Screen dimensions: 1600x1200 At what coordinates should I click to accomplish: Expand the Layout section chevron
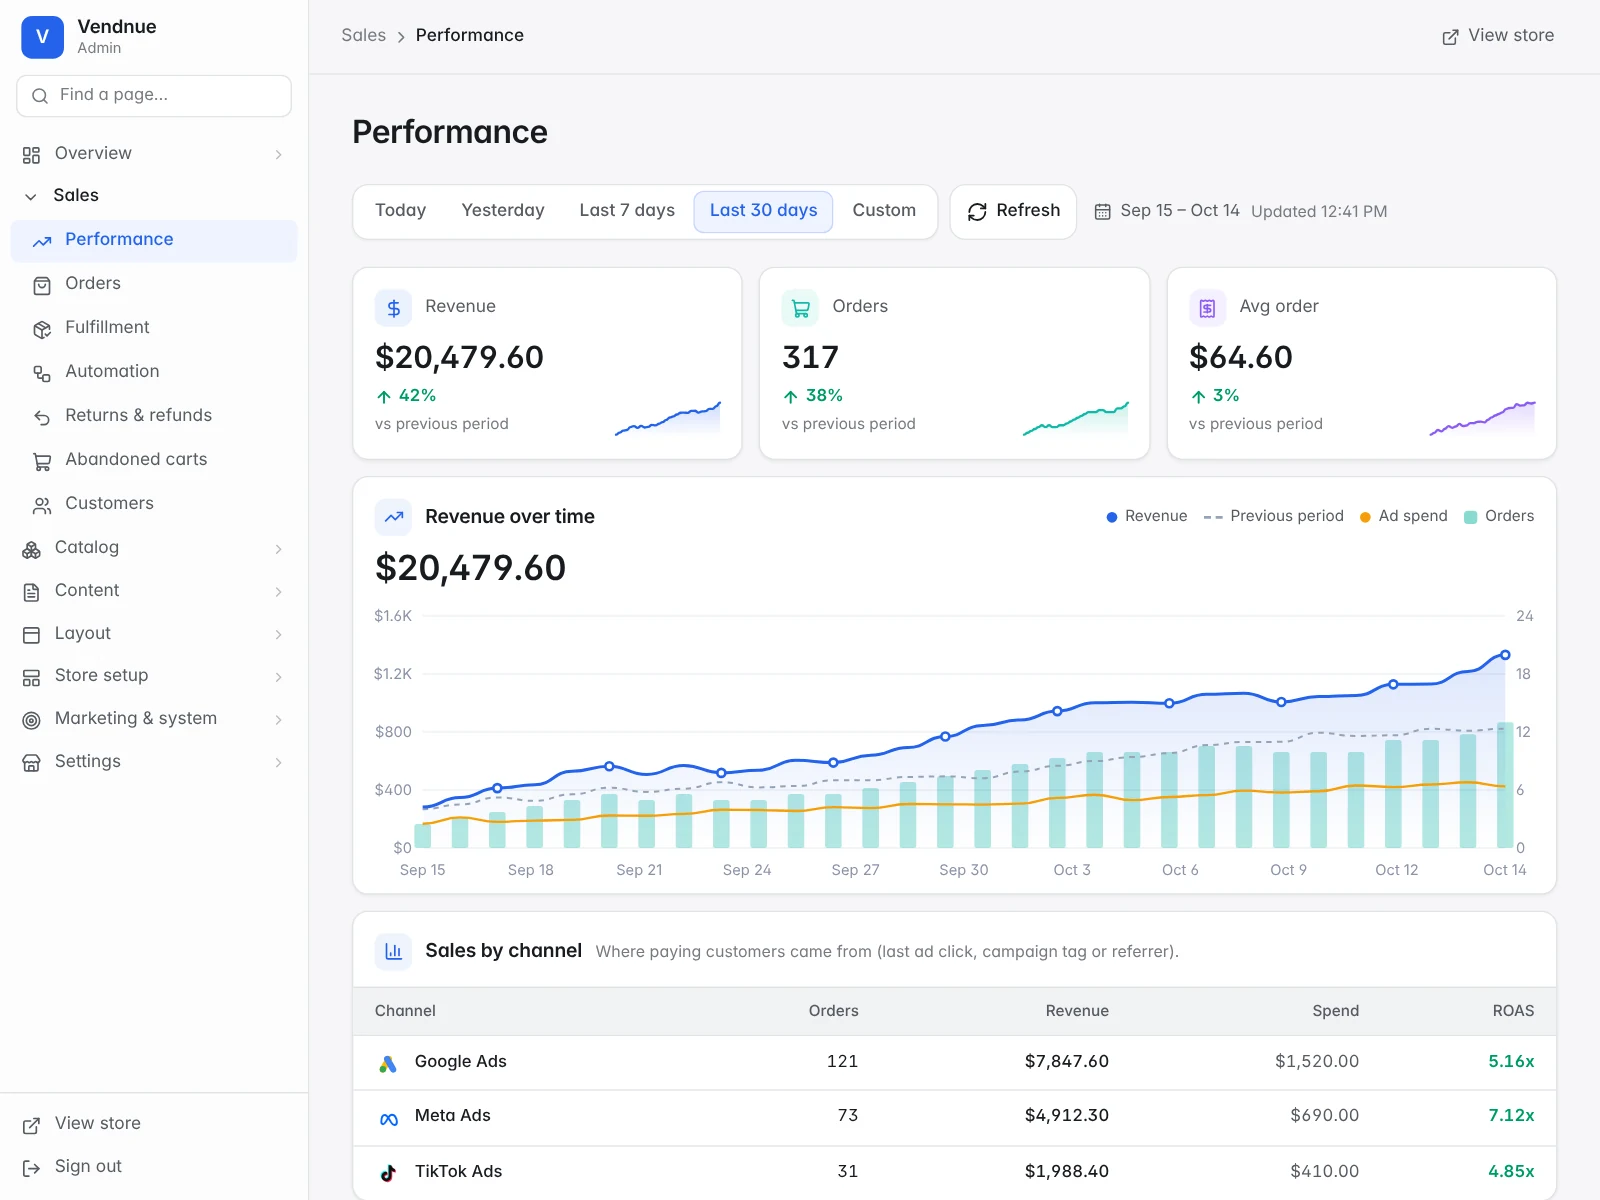point(278,635)
